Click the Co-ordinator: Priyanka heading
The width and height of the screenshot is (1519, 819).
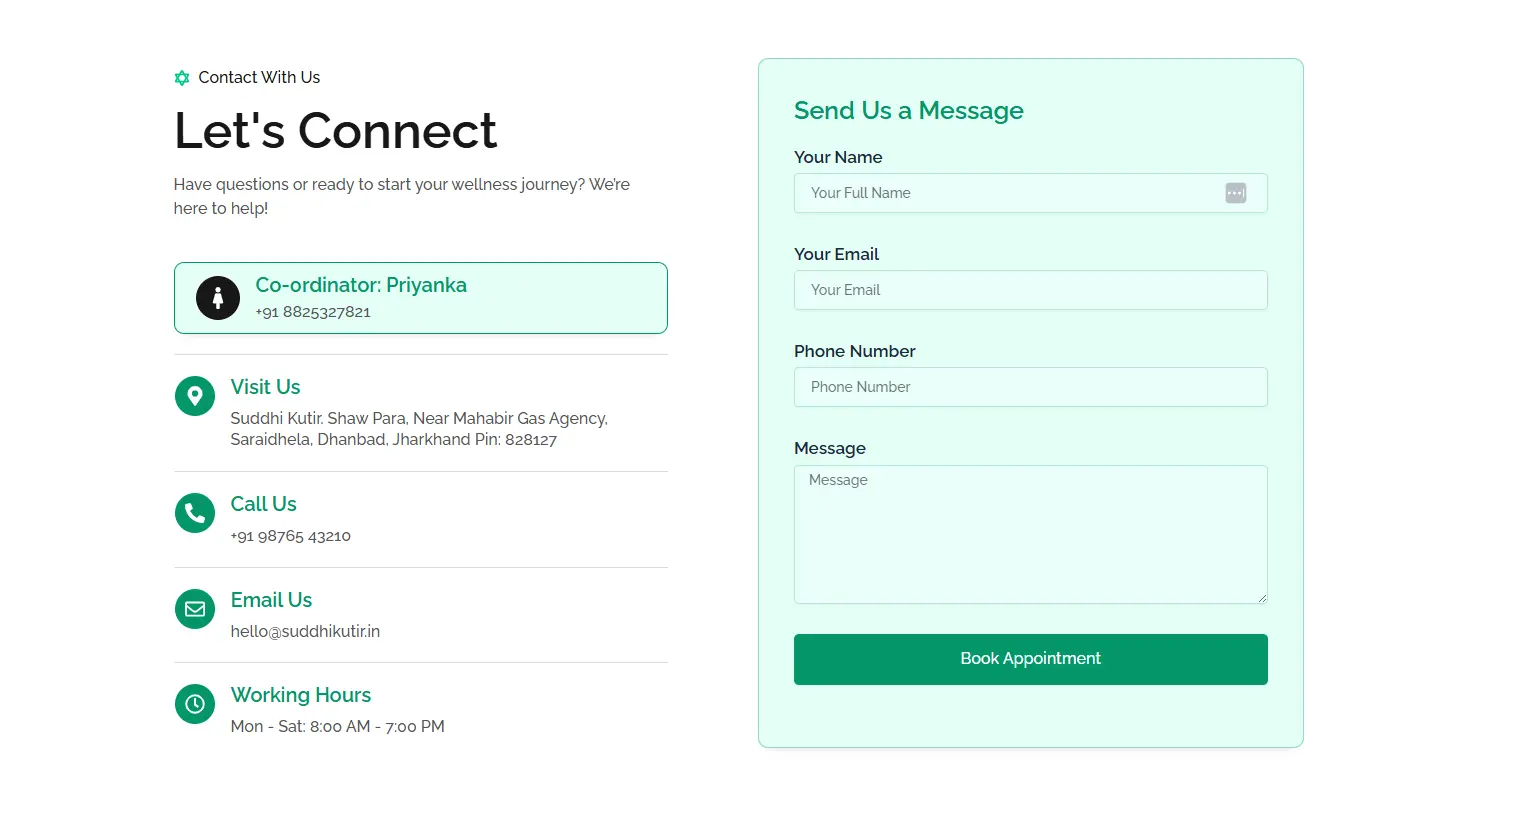(x=361, y=285)
